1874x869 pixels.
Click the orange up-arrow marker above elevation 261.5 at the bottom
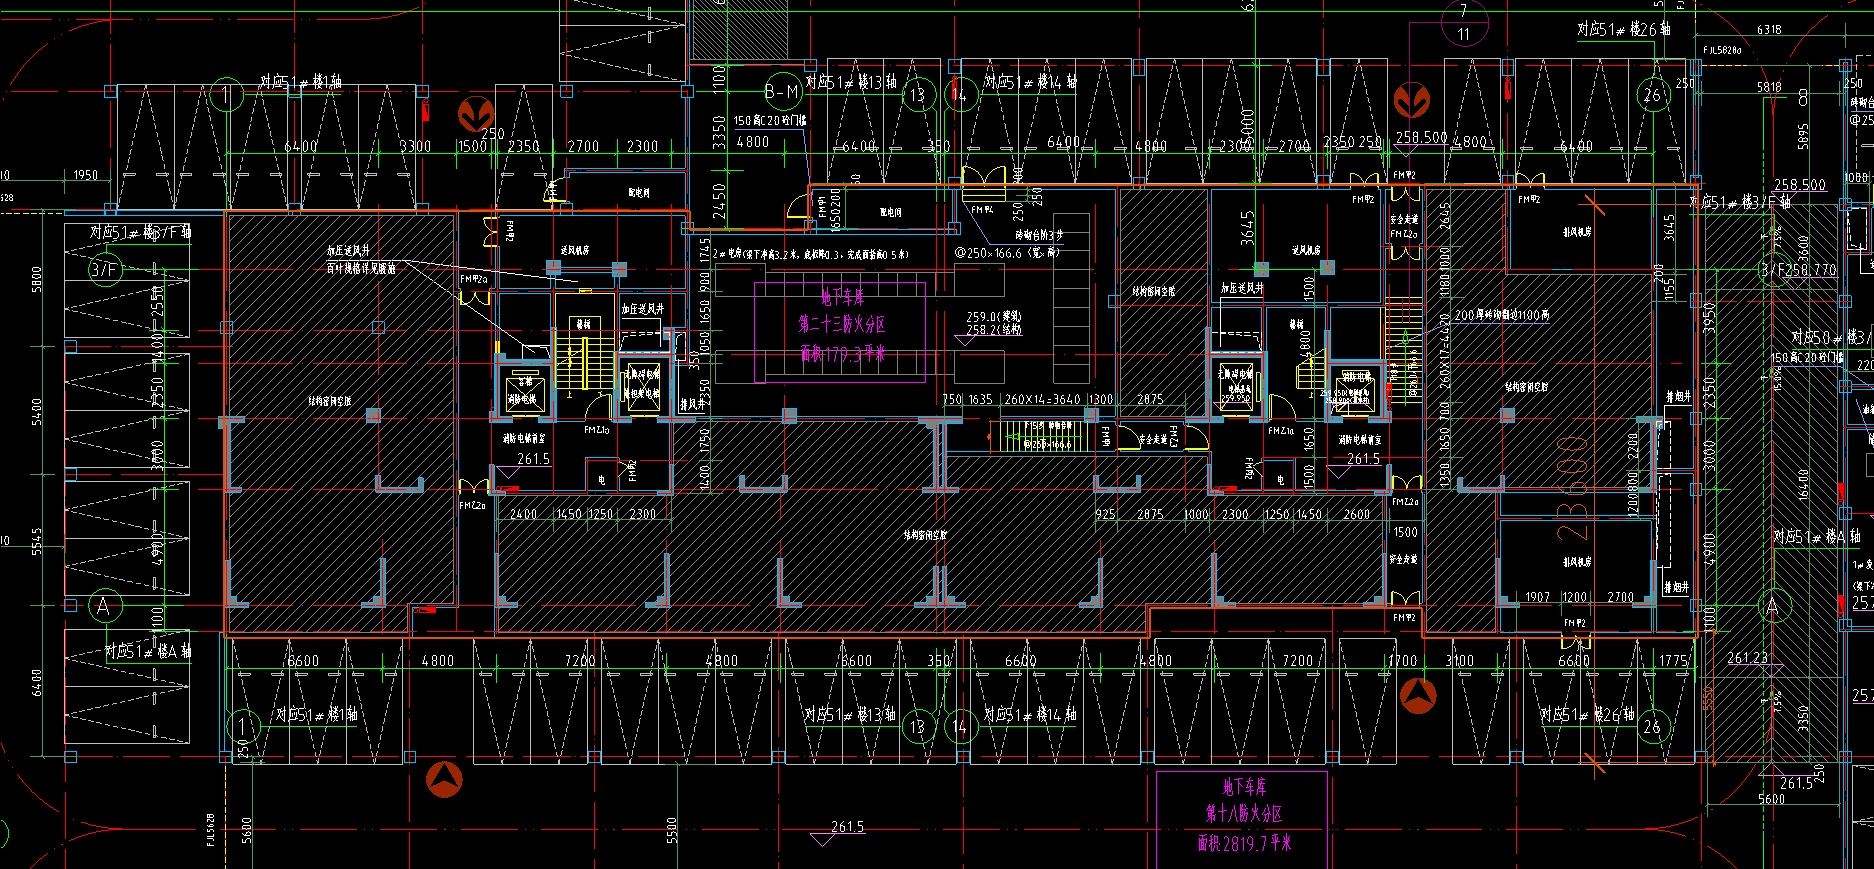[444, 779]
